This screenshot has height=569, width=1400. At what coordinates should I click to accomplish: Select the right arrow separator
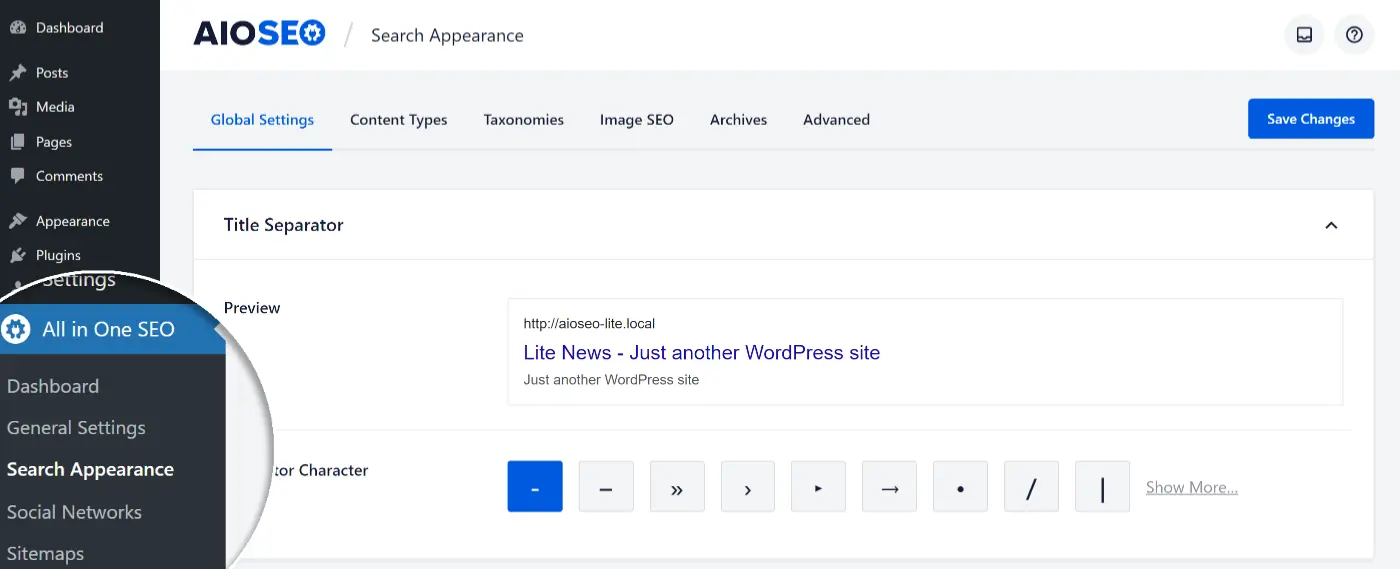(890, 486)
